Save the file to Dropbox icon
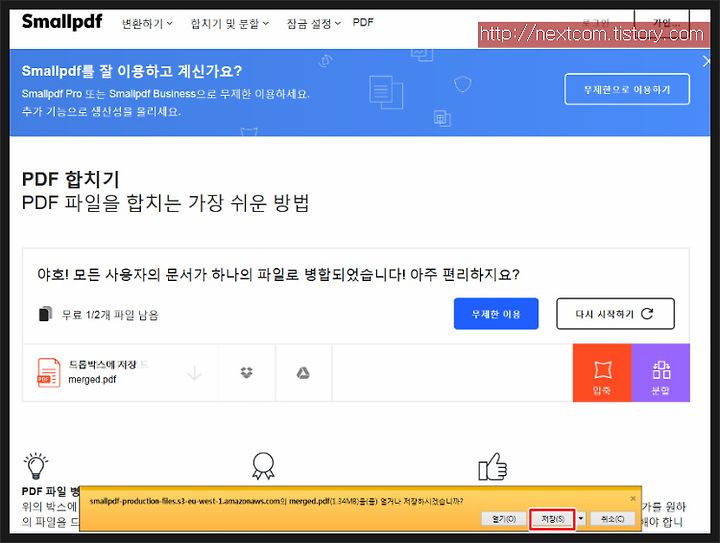720x543 pixels. (247, 373)
